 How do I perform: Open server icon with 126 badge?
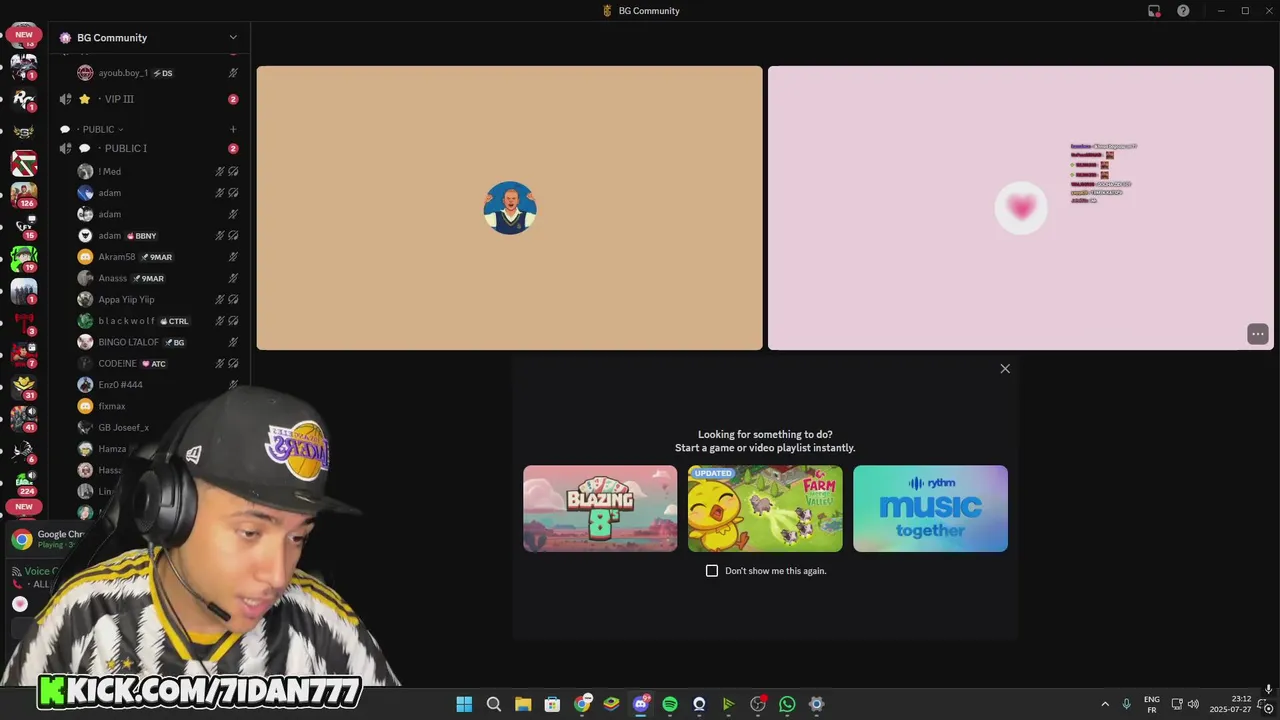tap(24, 194)
